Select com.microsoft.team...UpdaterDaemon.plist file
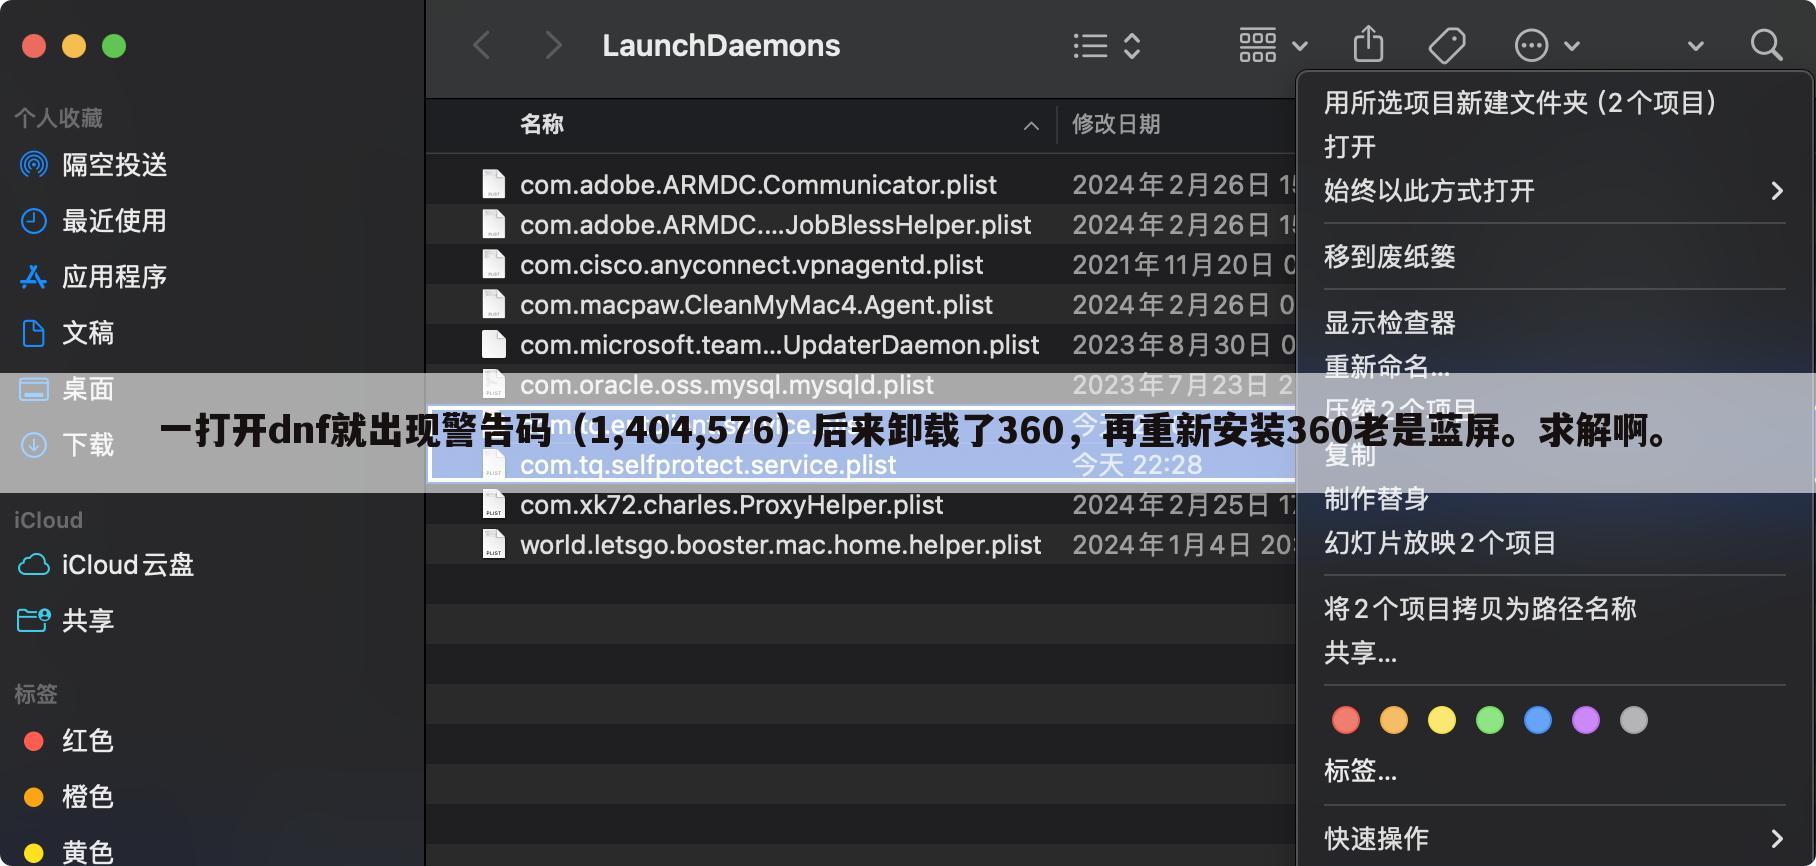The width and height of the screenshot is (1816, 866). (x=779, y=345)
